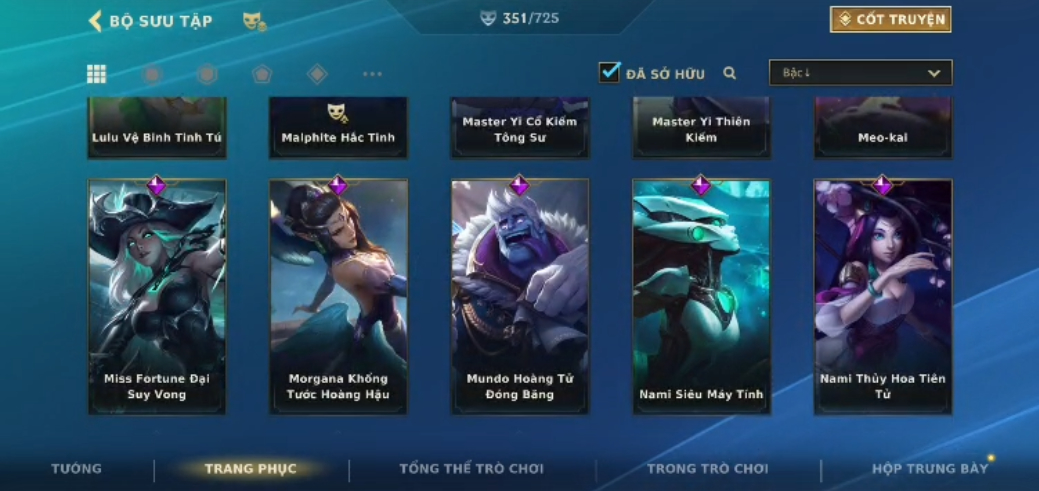The width and height of the screenshot is (1039, 491).
Task: Open the magnifier search icon
Action: (x=730, y=73)
